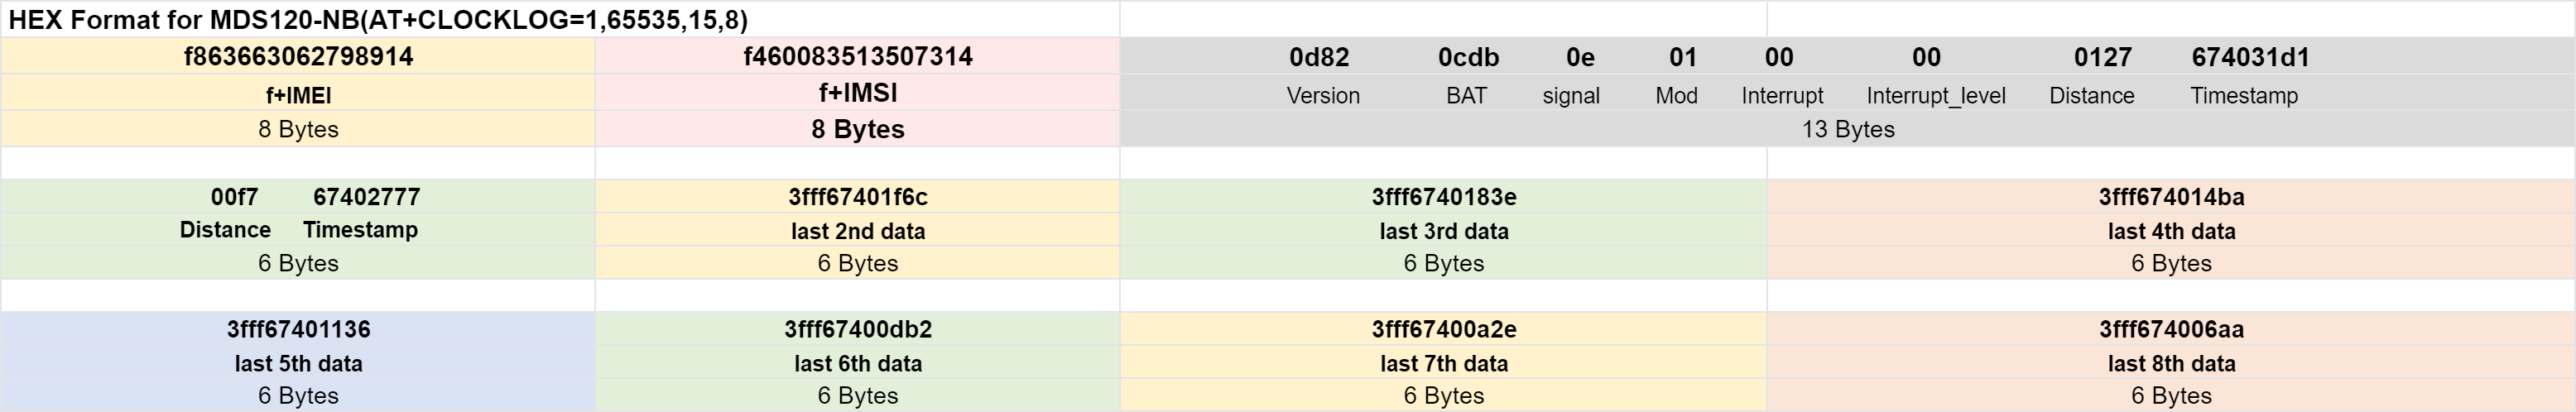Select the last 6th data label

click(x=857, y=363)
